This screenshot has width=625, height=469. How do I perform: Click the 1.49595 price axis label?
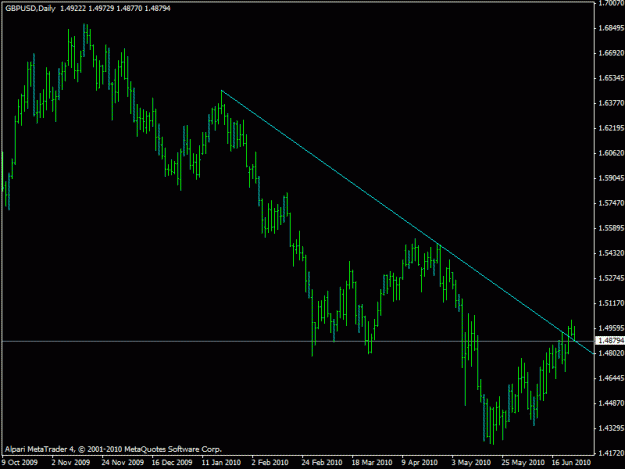(x=611, y=328)
